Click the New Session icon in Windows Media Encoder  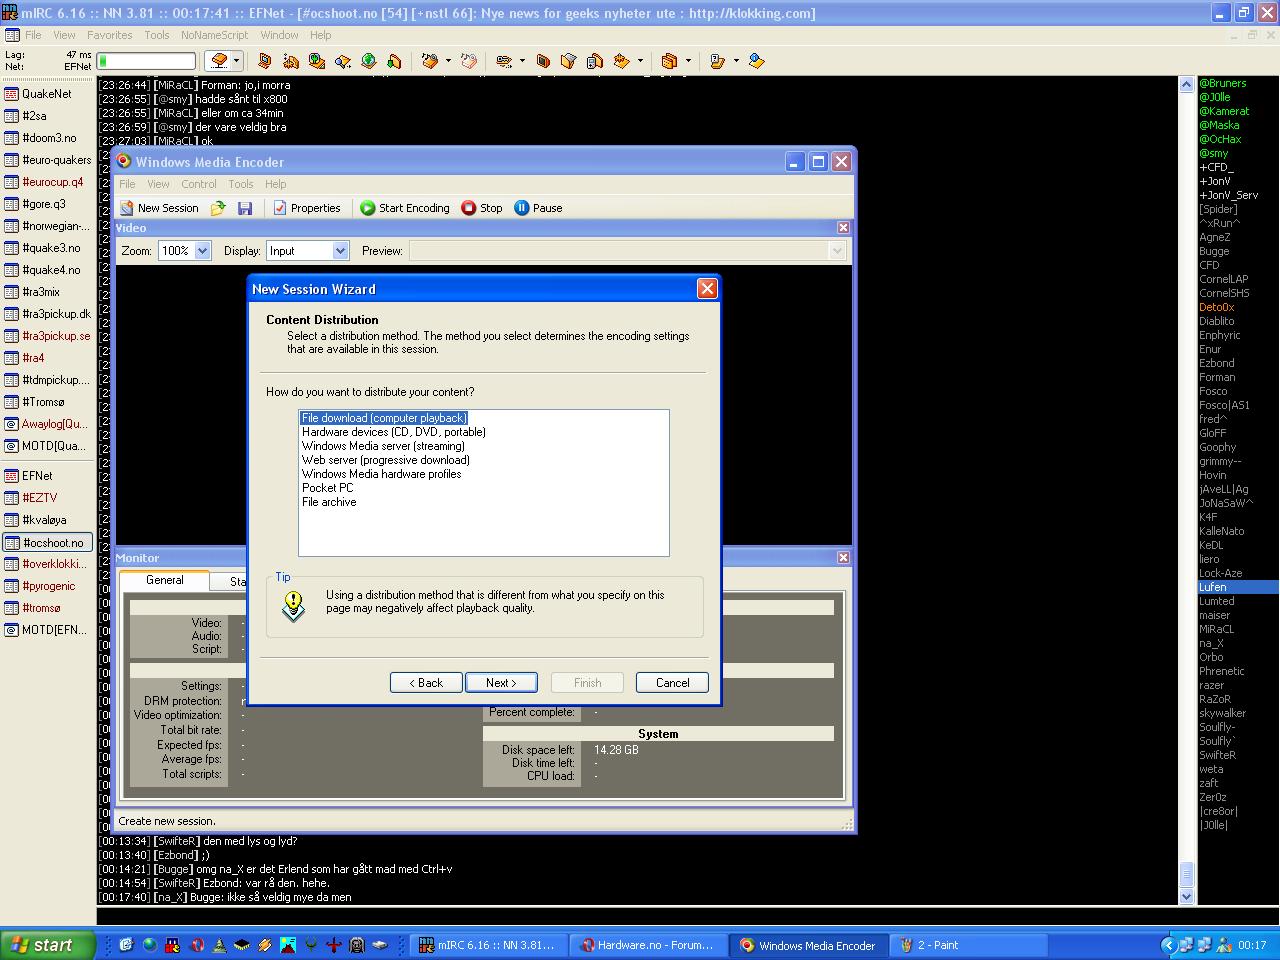[x=127, y=208]
